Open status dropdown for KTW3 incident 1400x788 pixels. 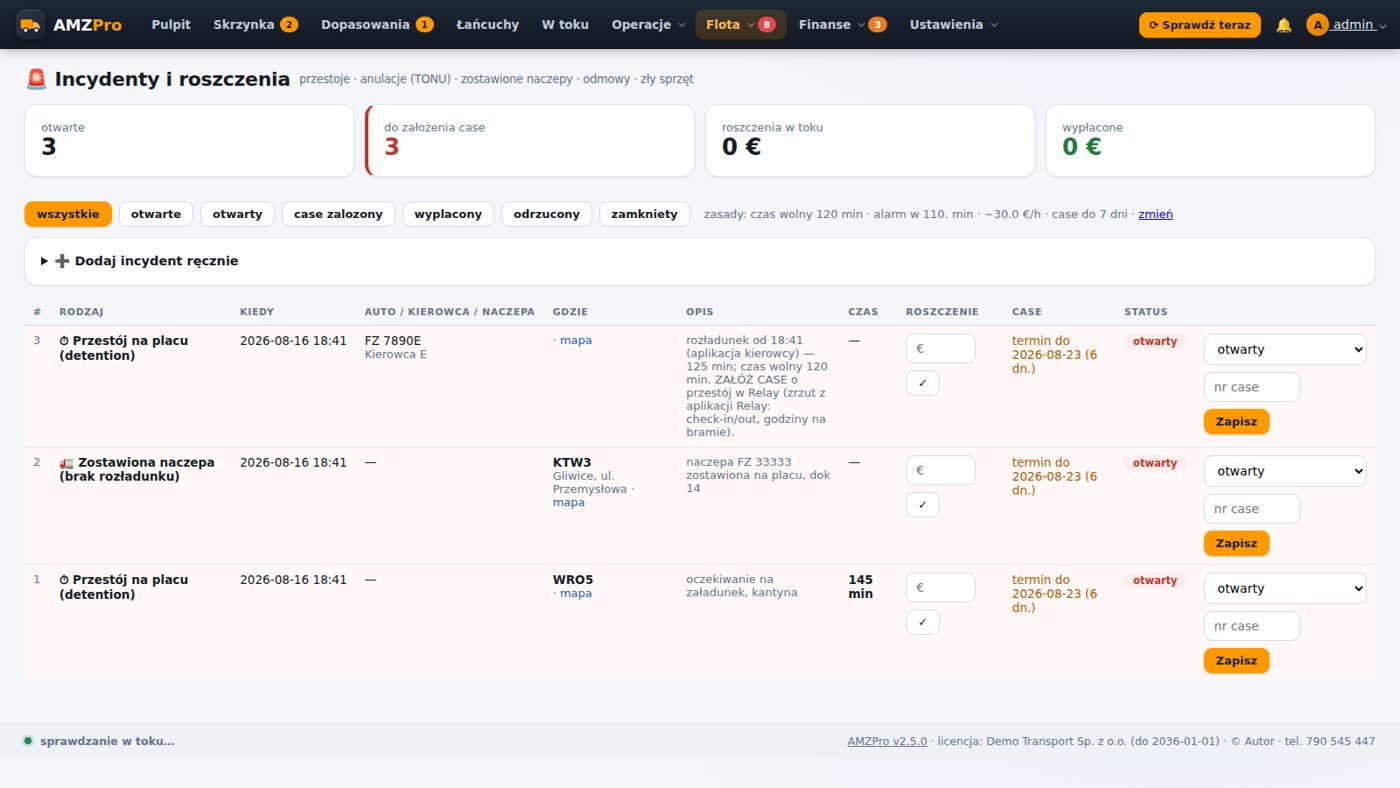pos(1285,471)
